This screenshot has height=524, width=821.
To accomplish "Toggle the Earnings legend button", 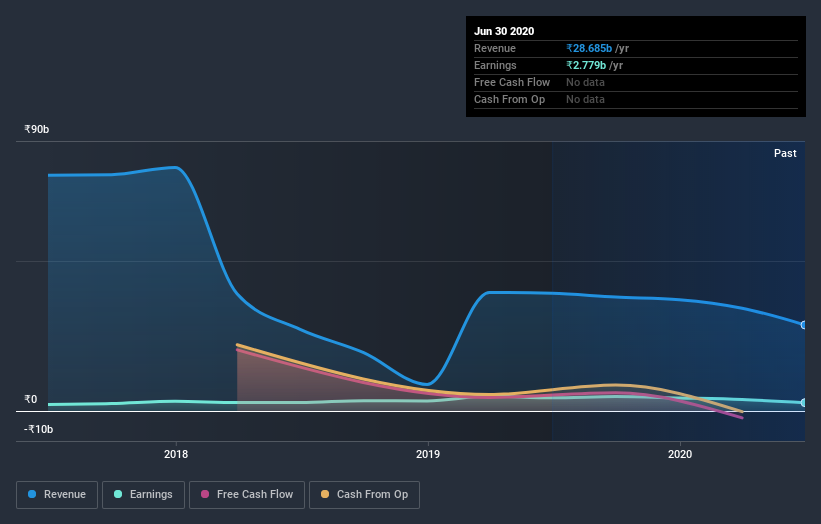I will click(143, 495).
